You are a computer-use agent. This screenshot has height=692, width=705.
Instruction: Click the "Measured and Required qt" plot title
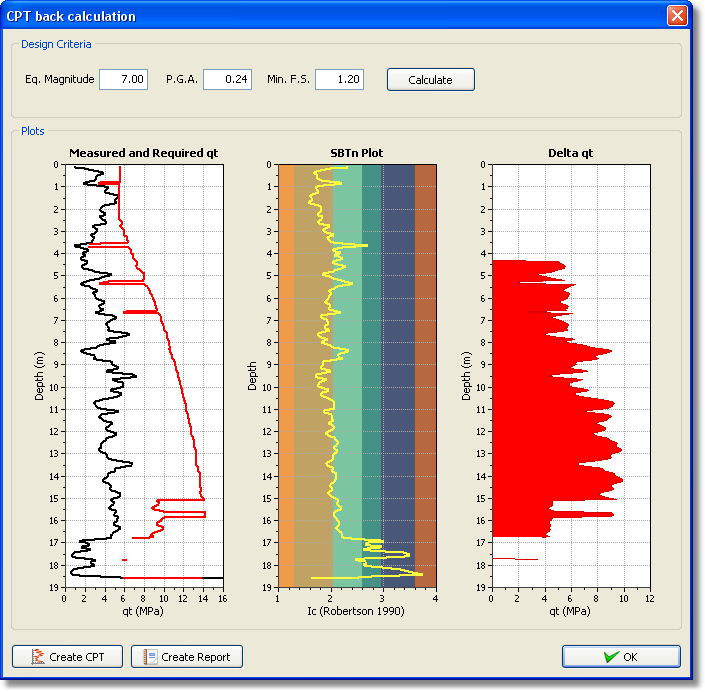tap(143, 153)
